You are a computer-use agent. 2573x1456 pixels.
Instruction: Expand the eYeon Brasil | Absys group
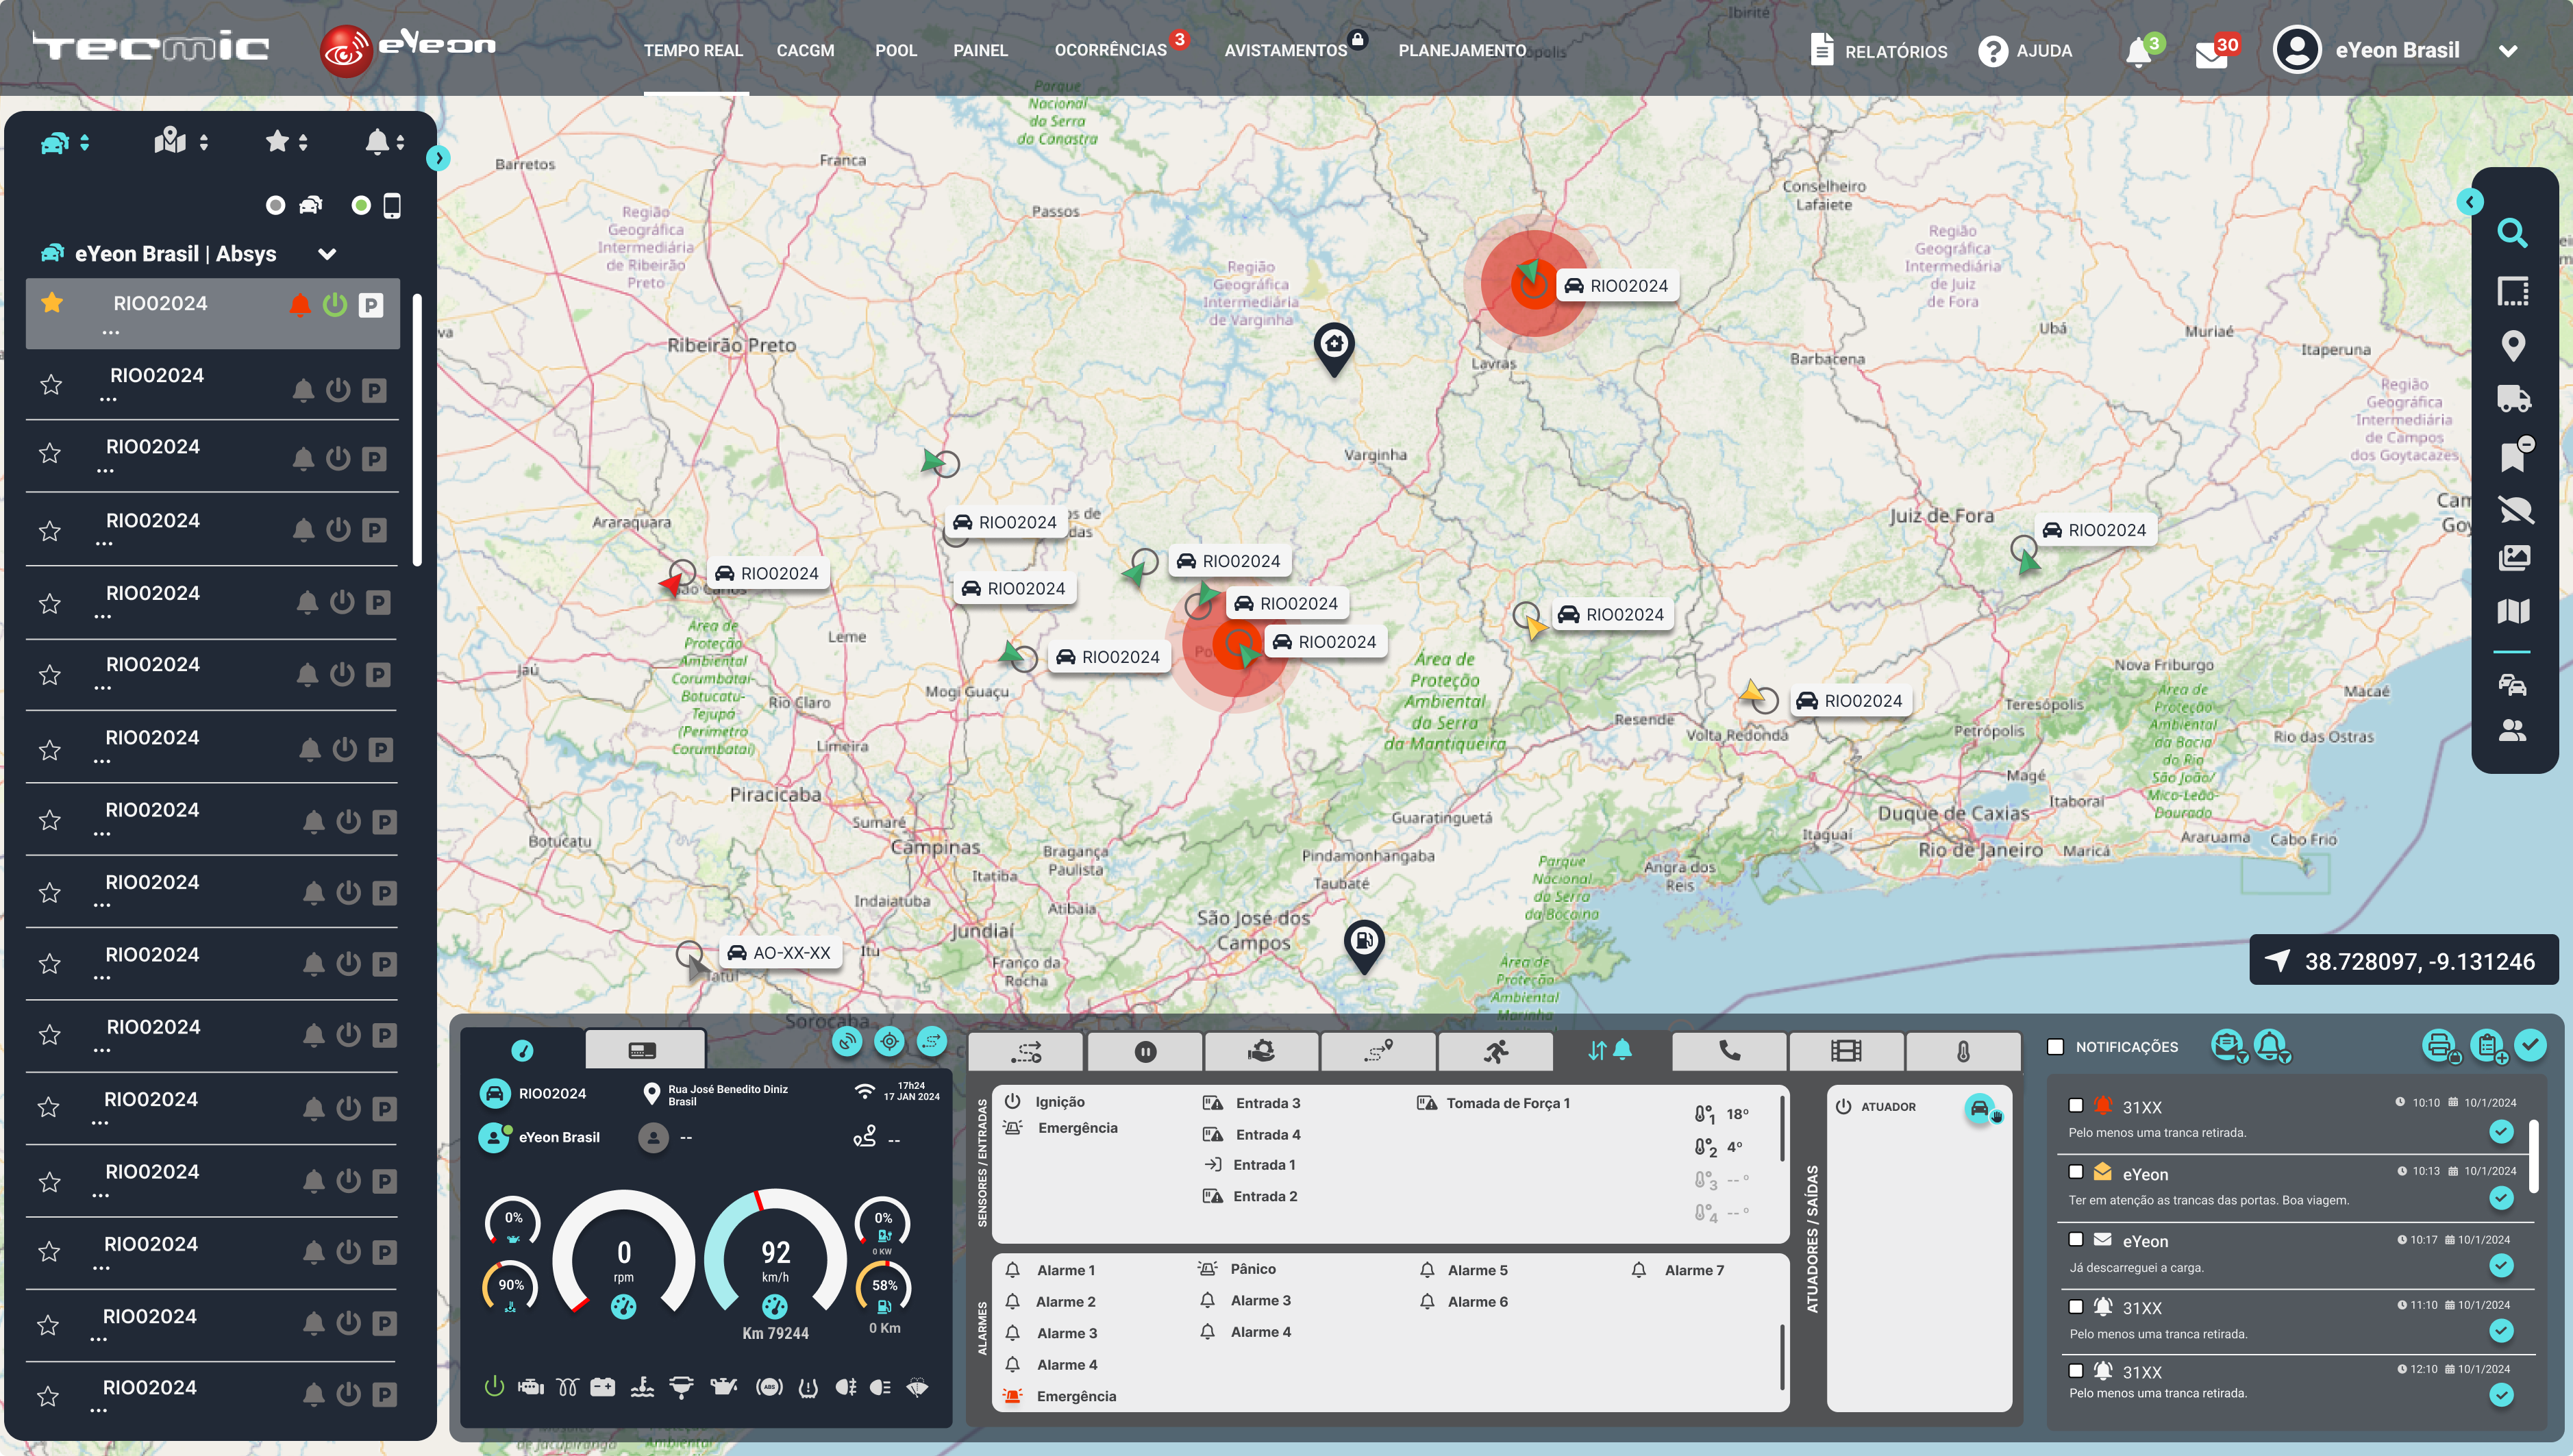coord(327,254)
